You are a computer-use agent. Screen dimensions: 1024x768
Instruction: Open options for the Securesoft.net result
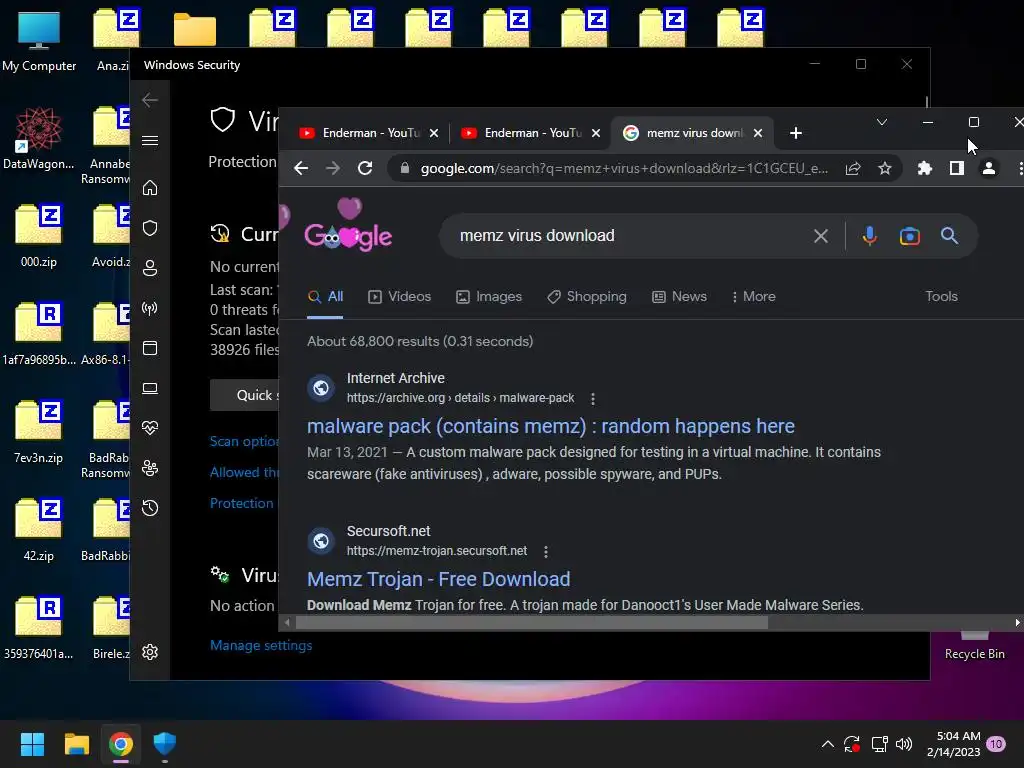[546, 551]
